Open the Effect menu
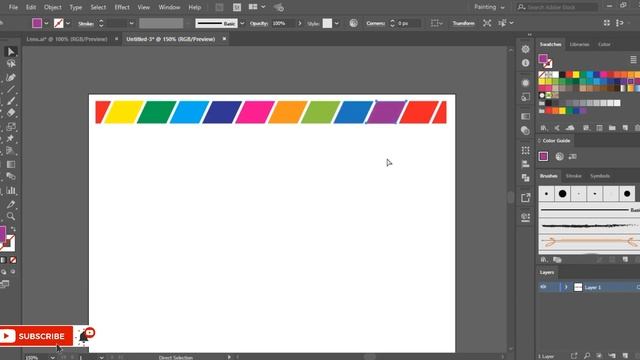Image resolution: width=640 pixels, height=360 pixels. click(x=122, y=7)
